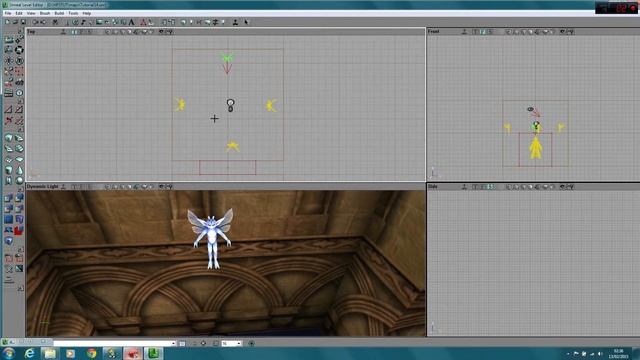
Task: Choose the Cylinder brush builder
Action: point(9,170)
